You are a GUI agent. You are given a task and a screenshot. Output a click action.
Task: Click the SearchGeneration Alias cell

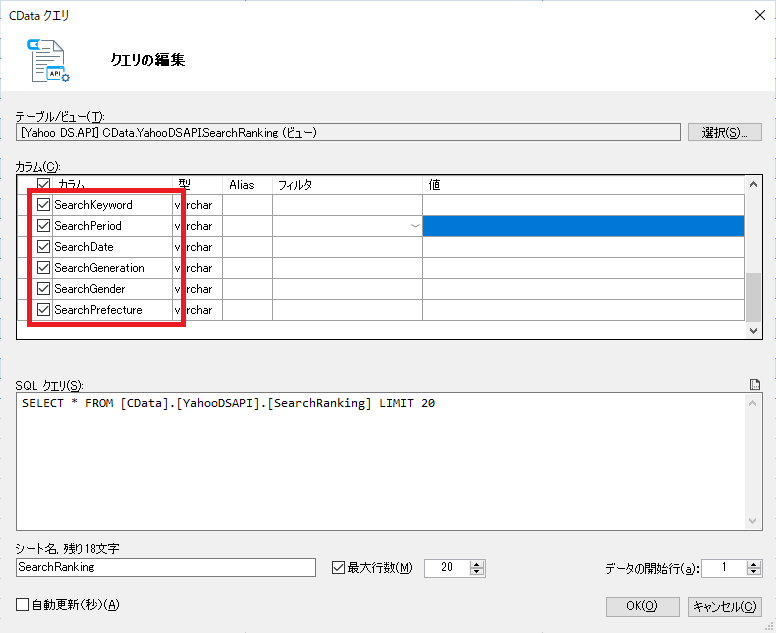pos(247,268)
